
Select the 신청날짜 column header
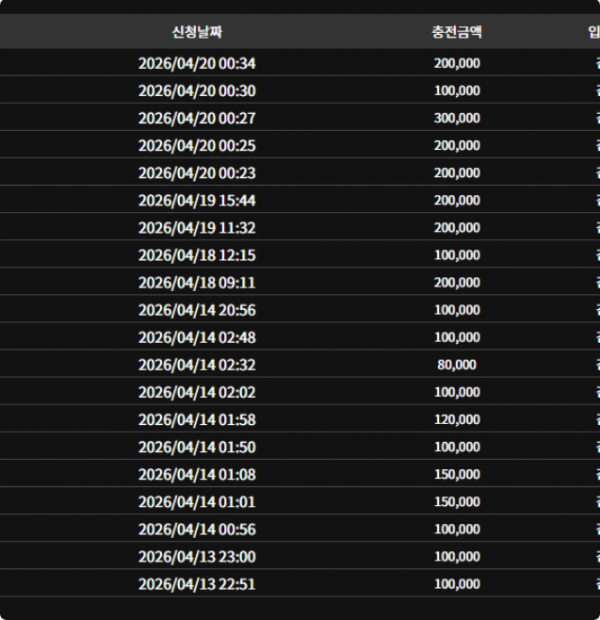pos(197,32)
